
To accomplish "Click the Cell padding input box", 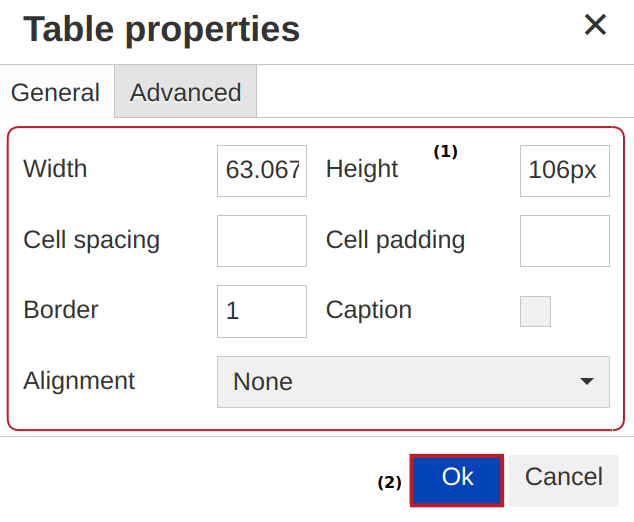I will coord(564,241).
